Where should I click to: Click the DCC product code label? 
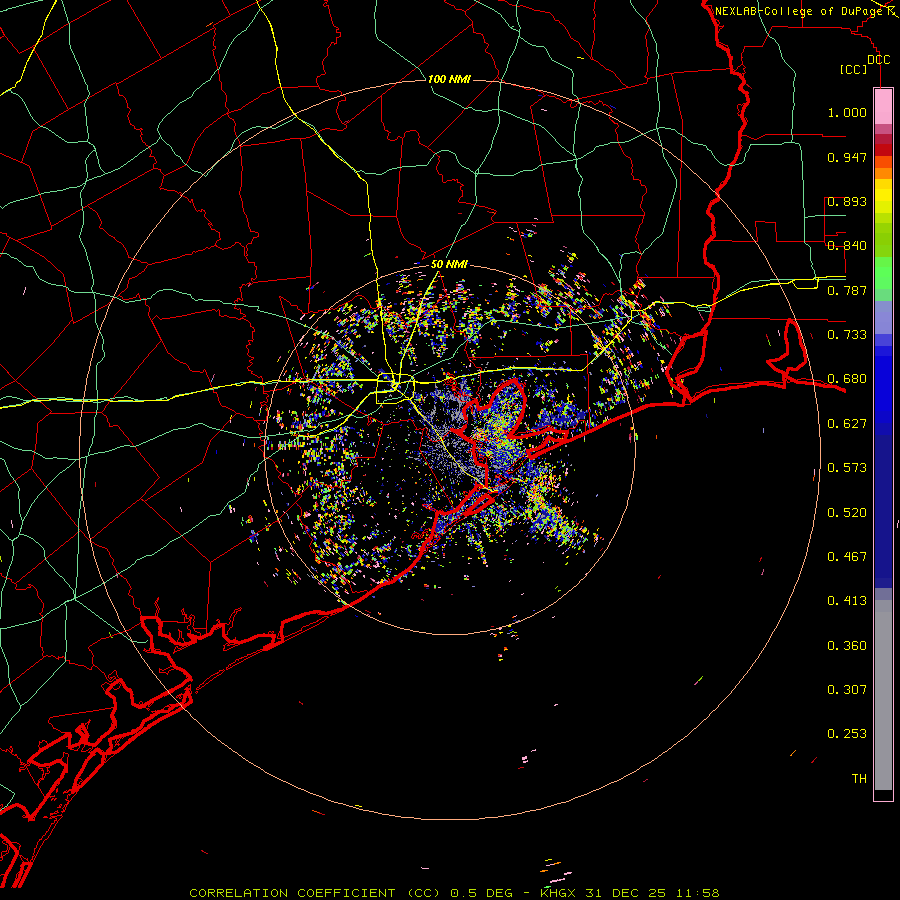pyautogui.click(x=878, y=60)
